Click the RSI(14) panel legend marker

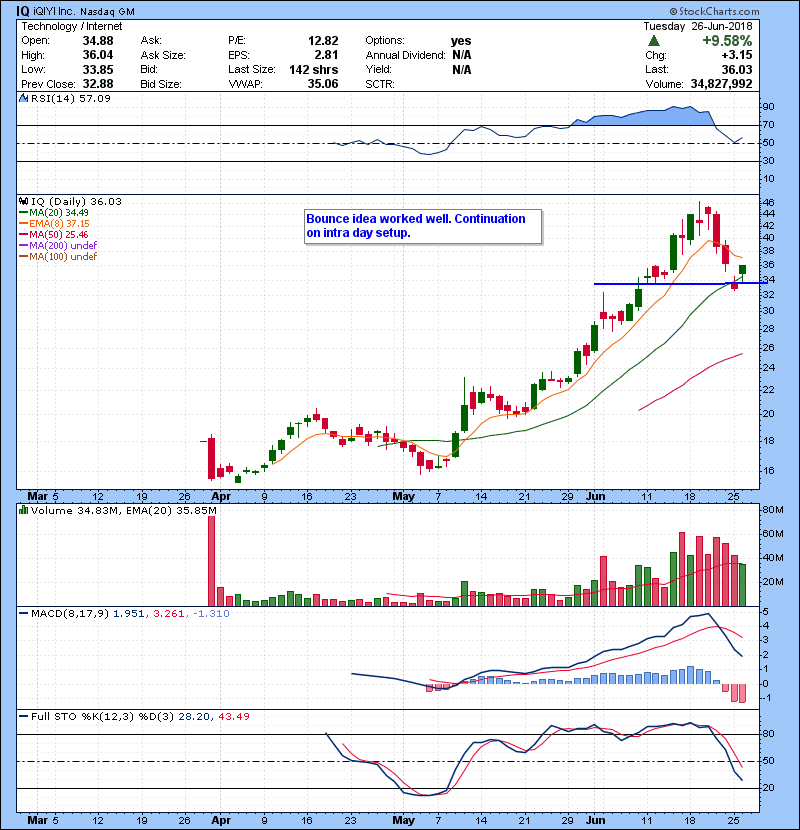(24, 99)
